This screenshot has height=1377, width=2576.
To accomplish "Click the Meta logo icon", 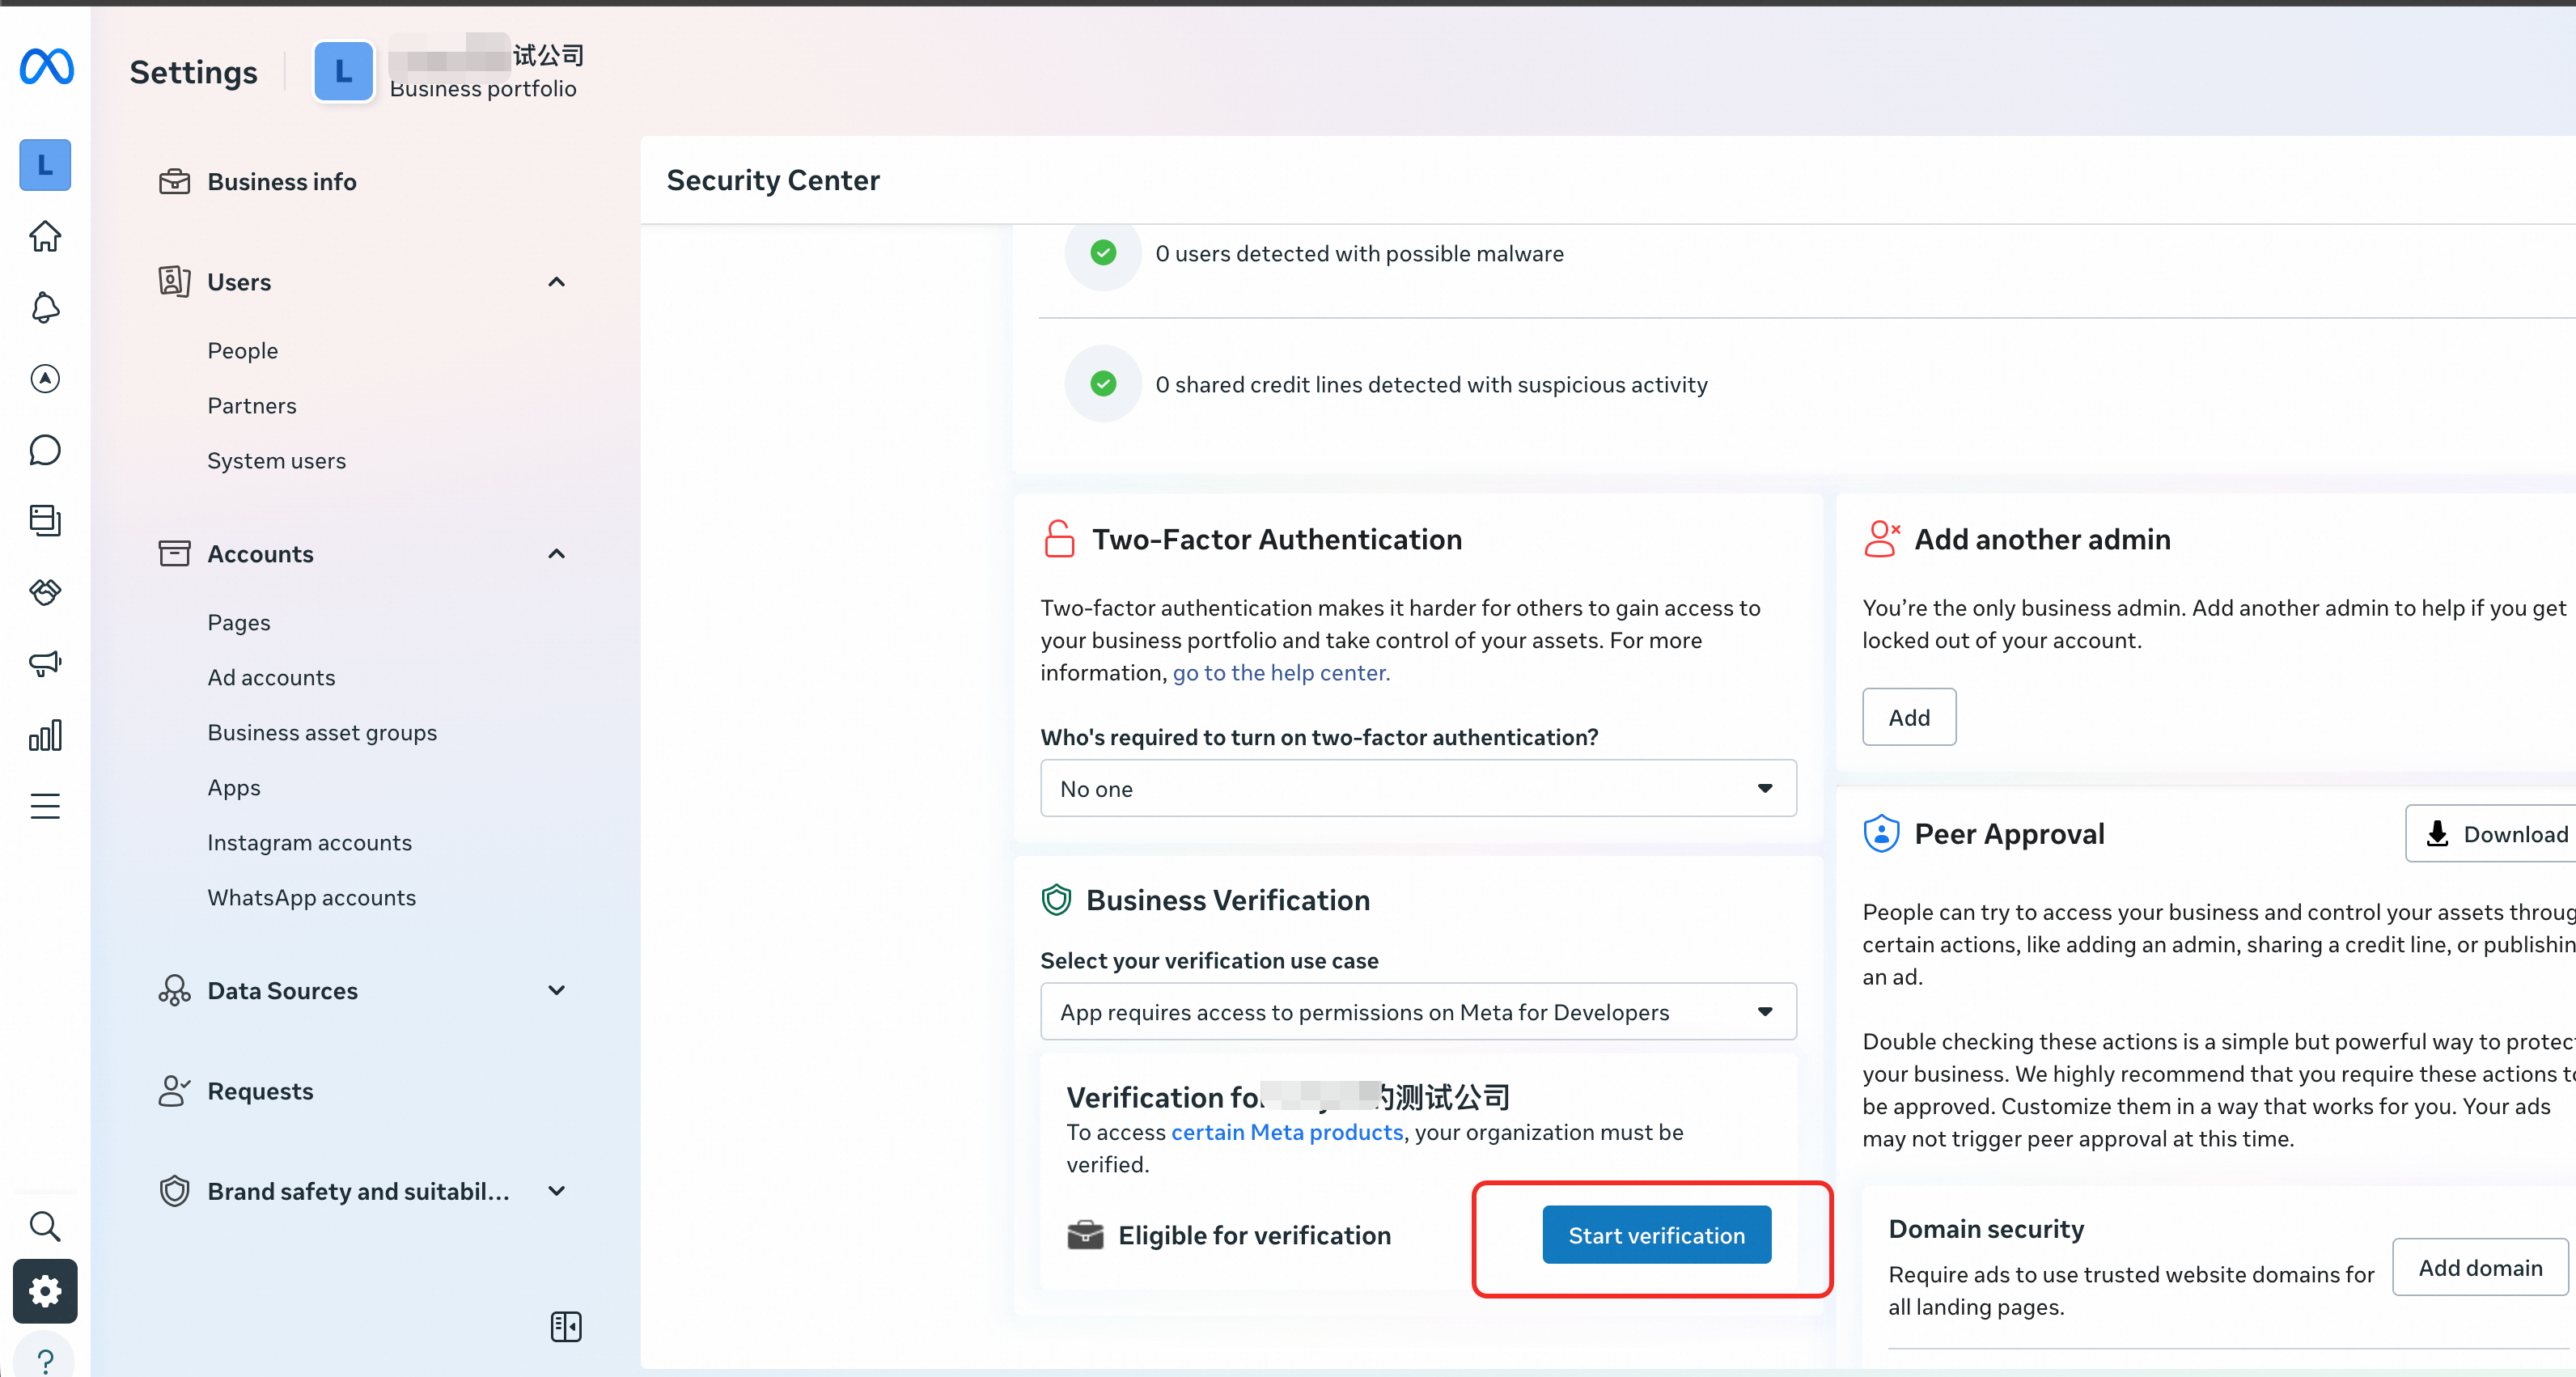I will (x=46, y=67).
